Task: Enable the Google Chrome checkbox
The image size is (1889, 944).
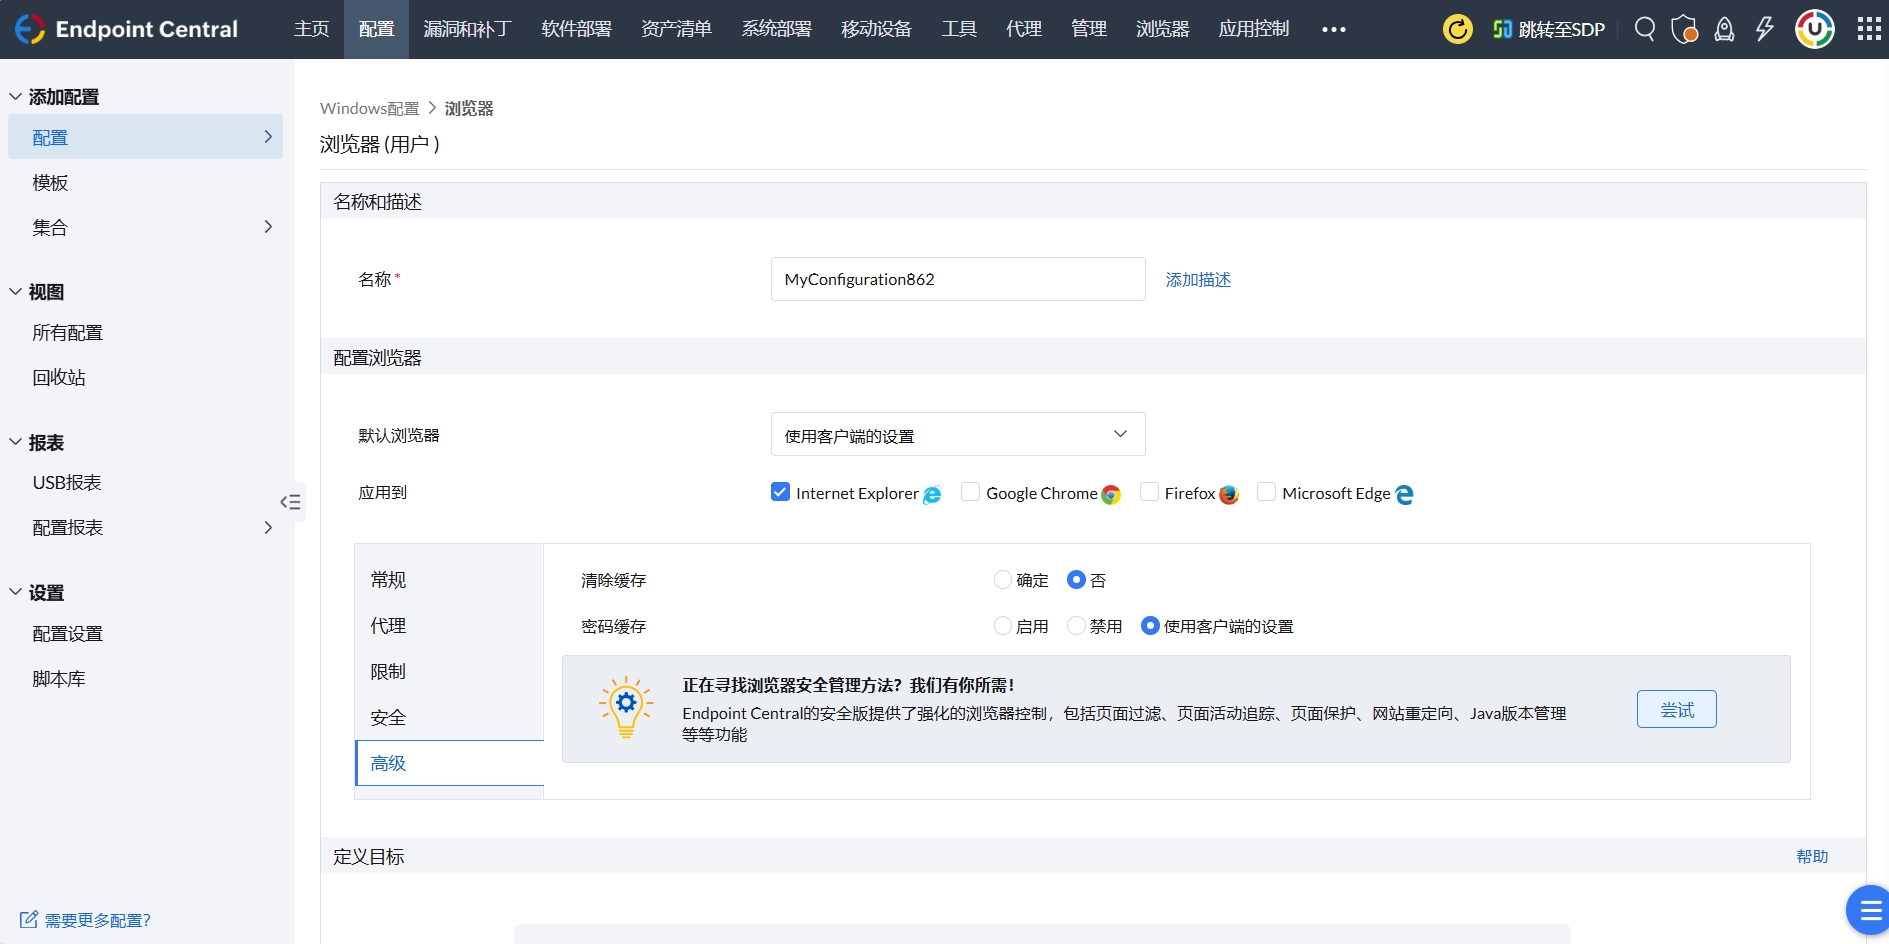Action: pos(970,492)
